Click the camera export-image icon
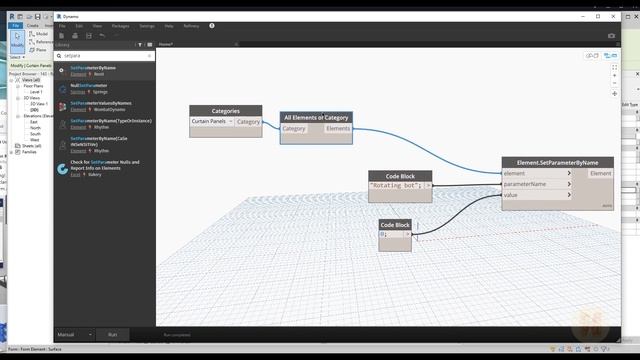 click(x=611, y=36)
